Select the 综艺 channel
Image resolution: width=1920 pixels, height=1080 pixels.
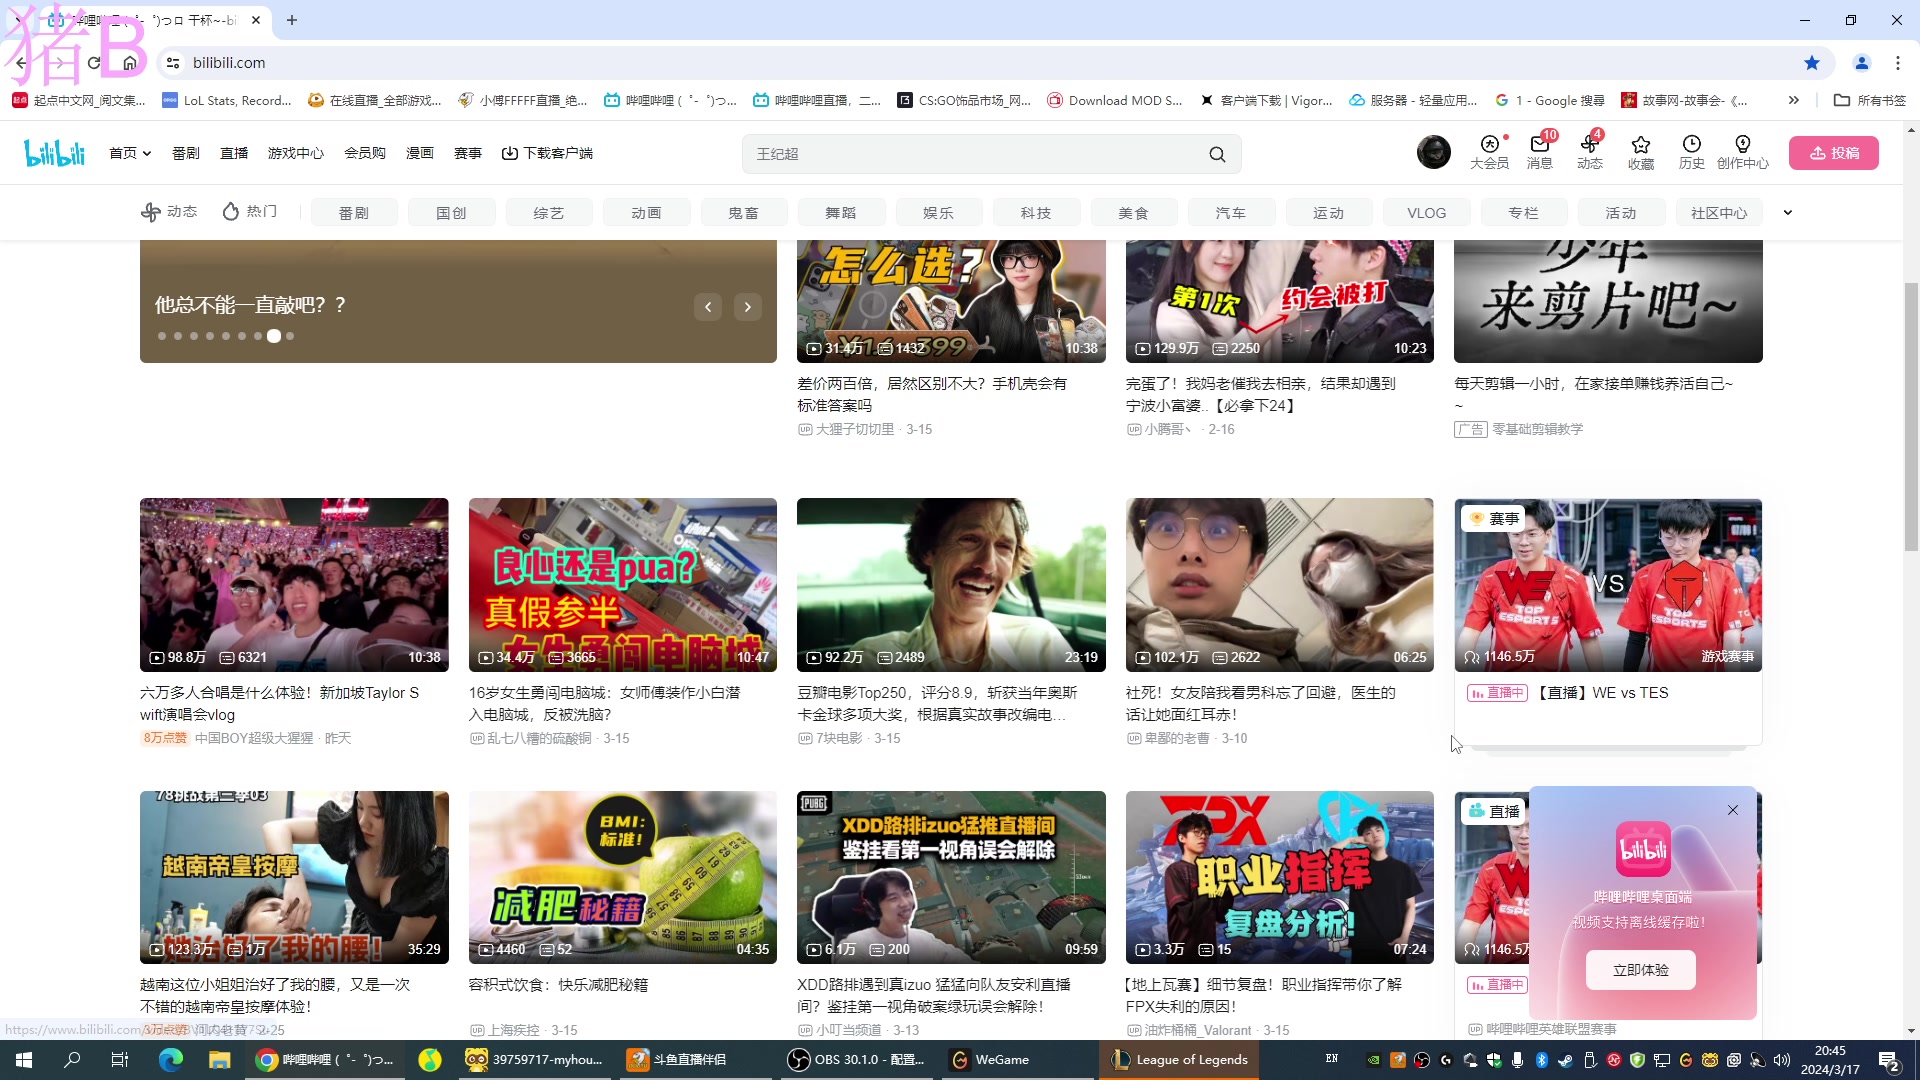click(549, 213)
